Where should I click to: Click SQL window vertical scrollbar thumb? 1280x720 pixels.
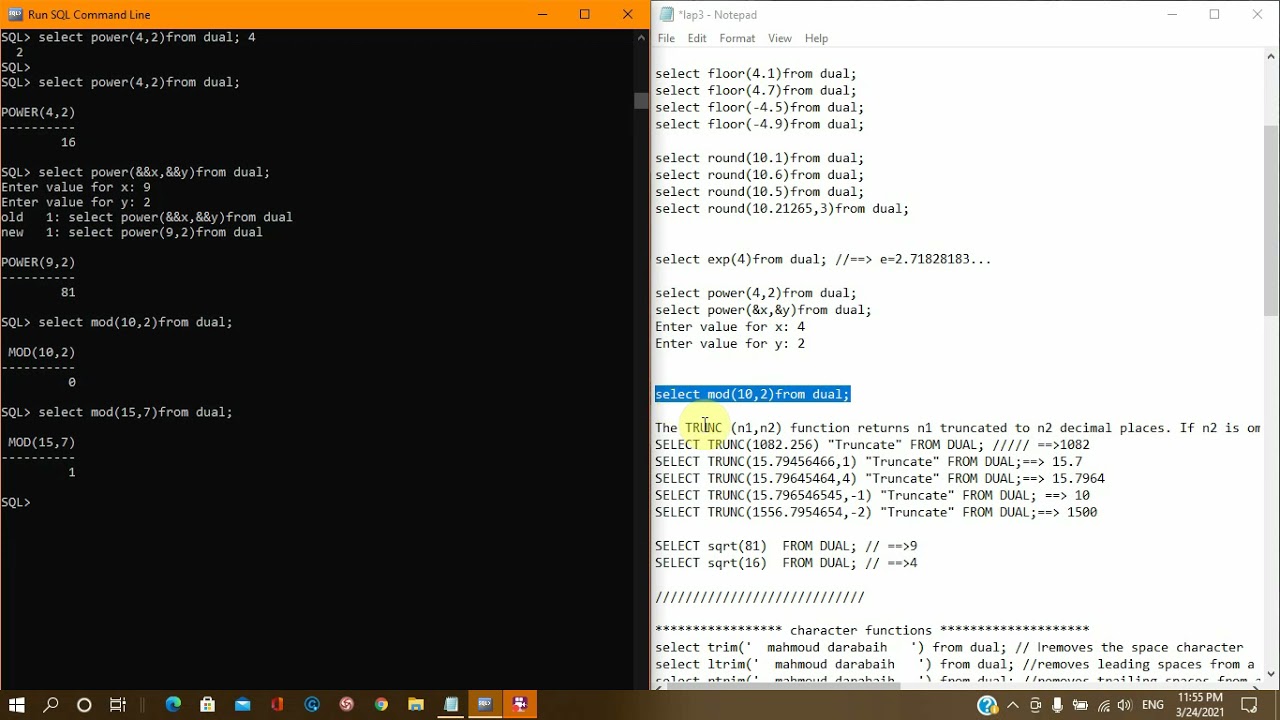pos(640,100)
